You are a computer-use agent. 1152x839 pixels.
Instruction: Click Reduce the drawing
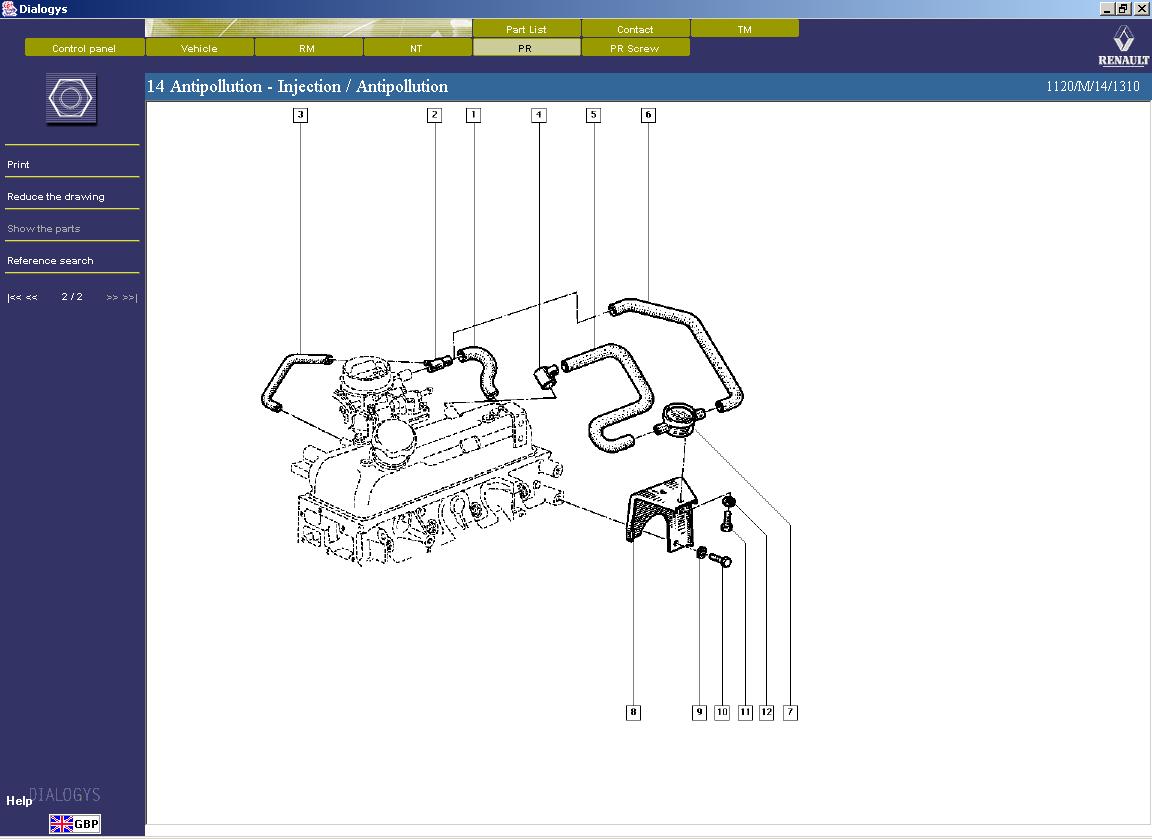coord(56,197)
